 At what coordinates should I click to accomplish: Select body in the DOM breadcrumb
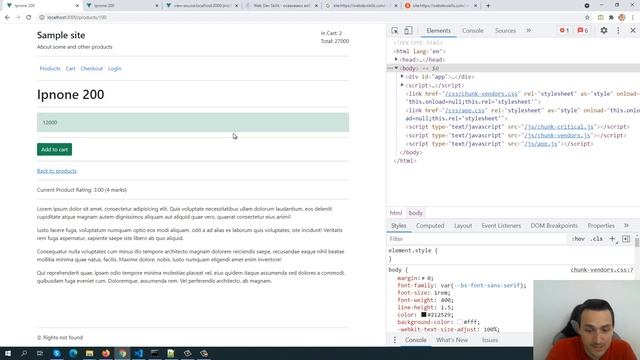(x=416, y=213)
